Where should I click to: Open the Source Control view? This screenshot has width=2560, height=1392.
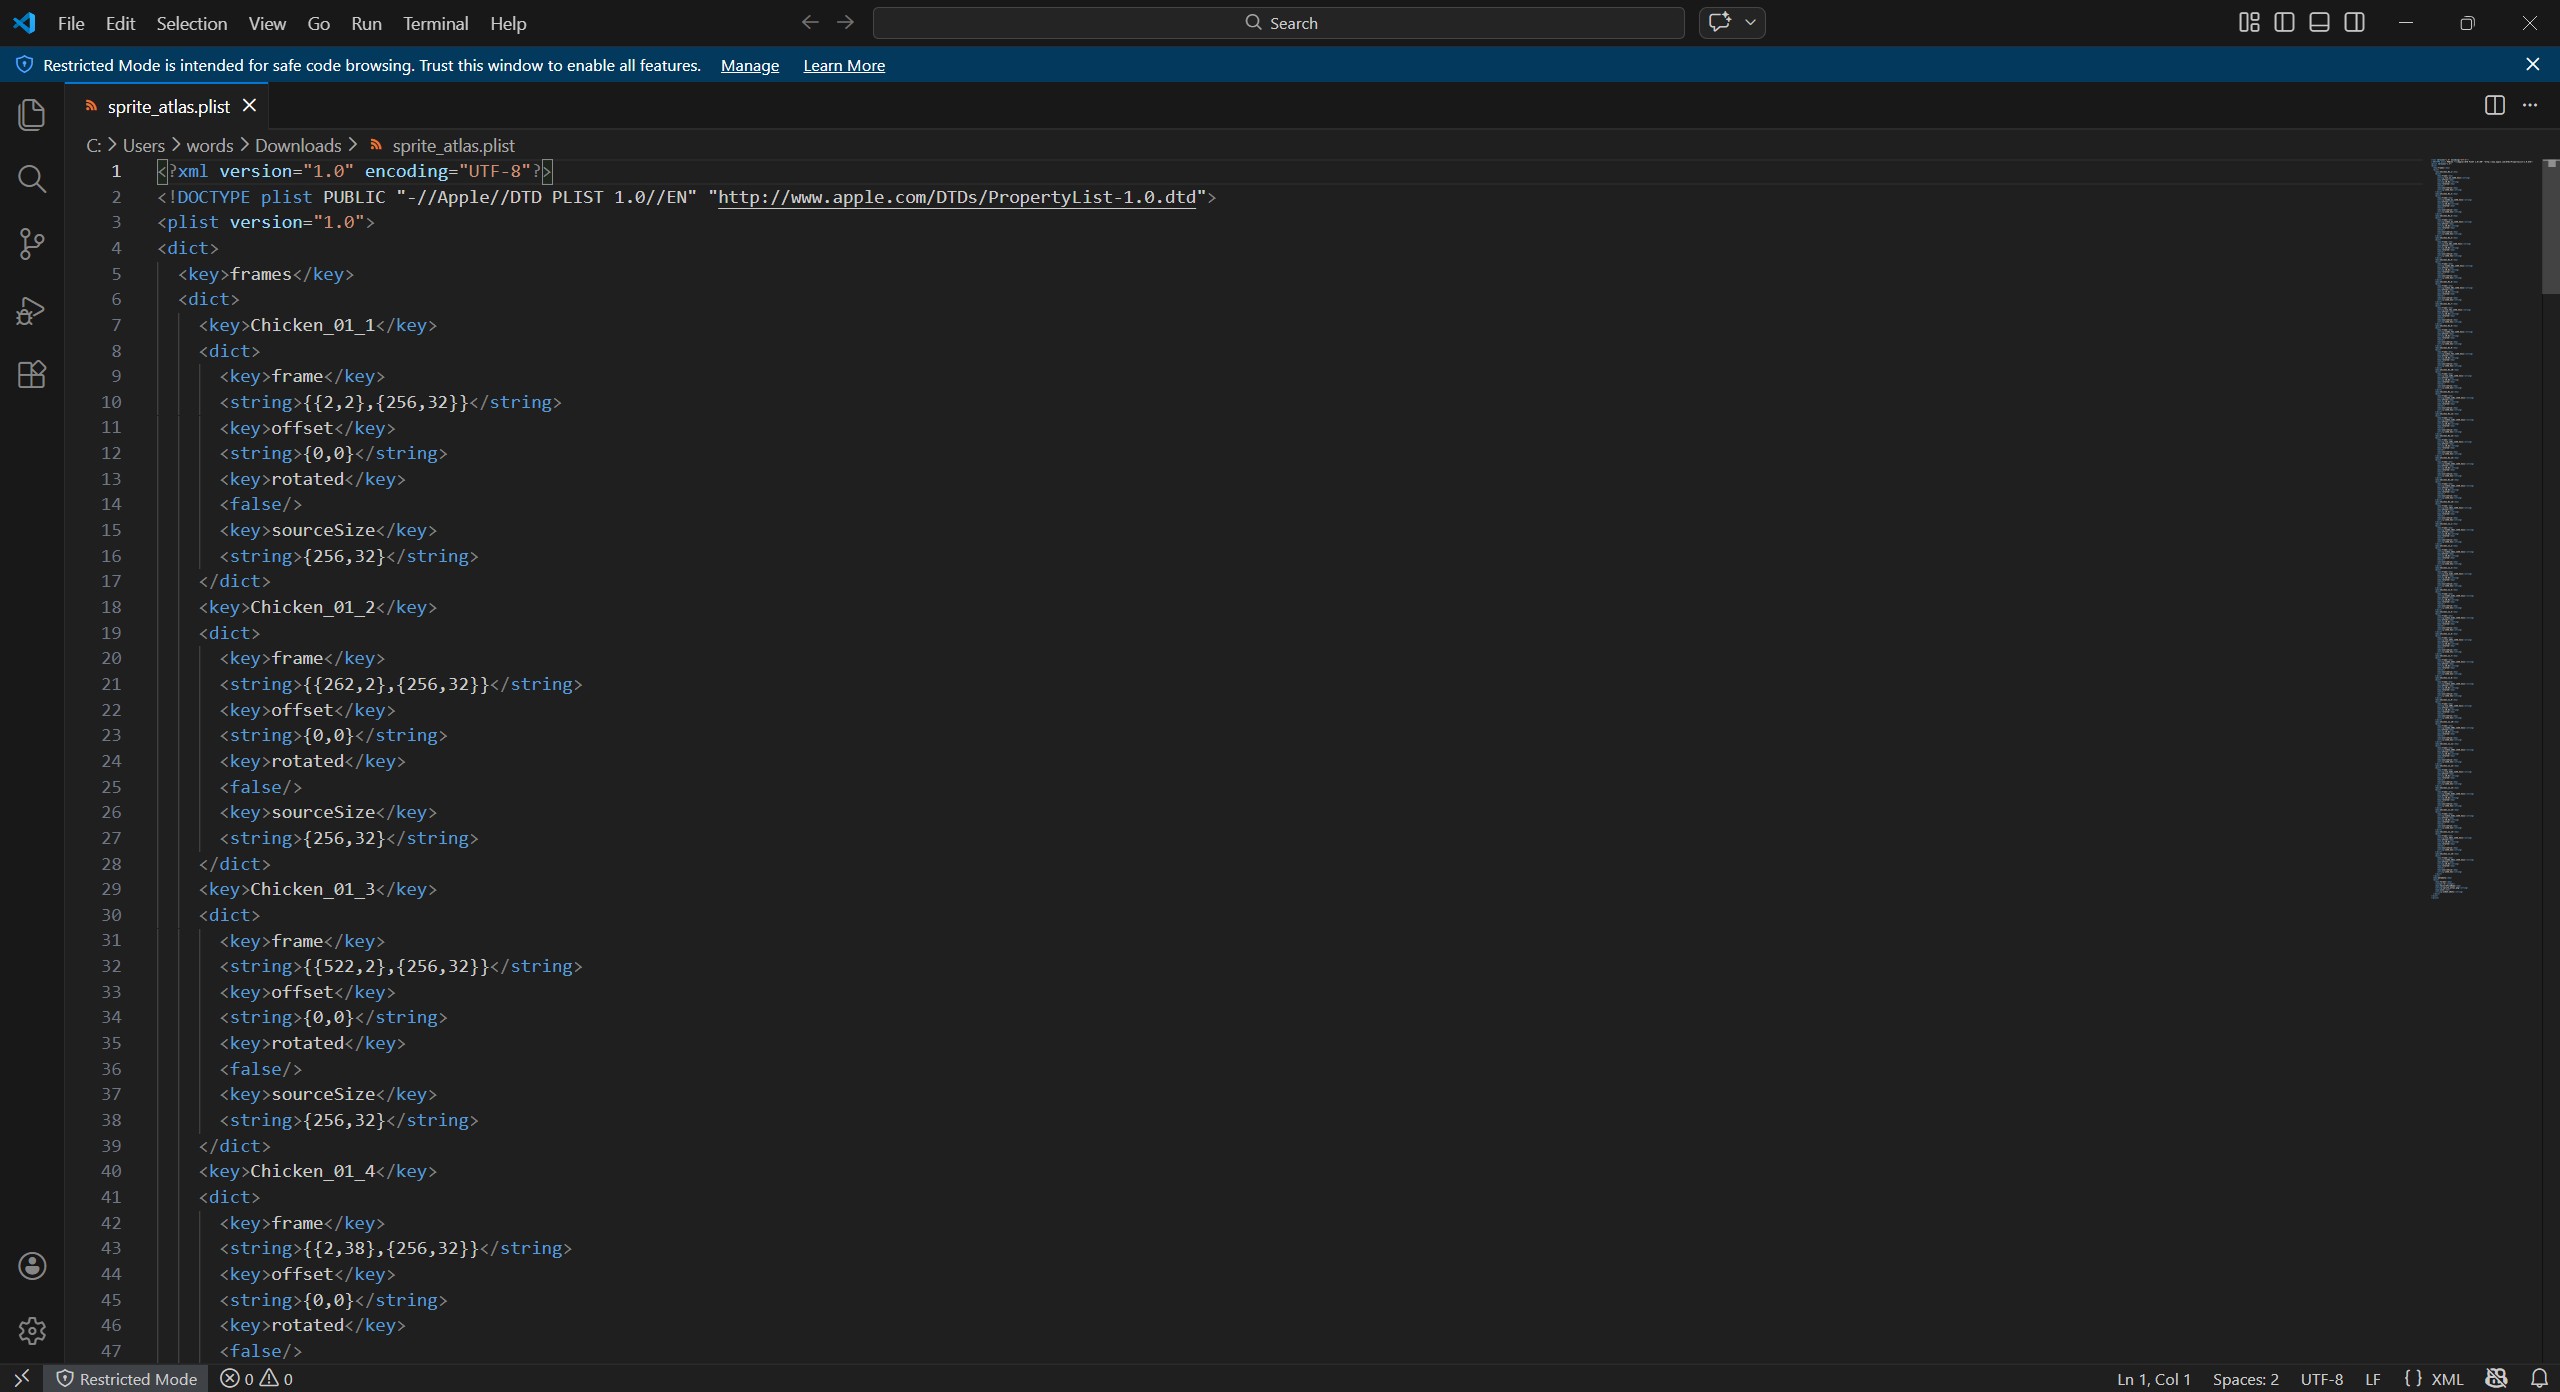click(x=32, y=244)
